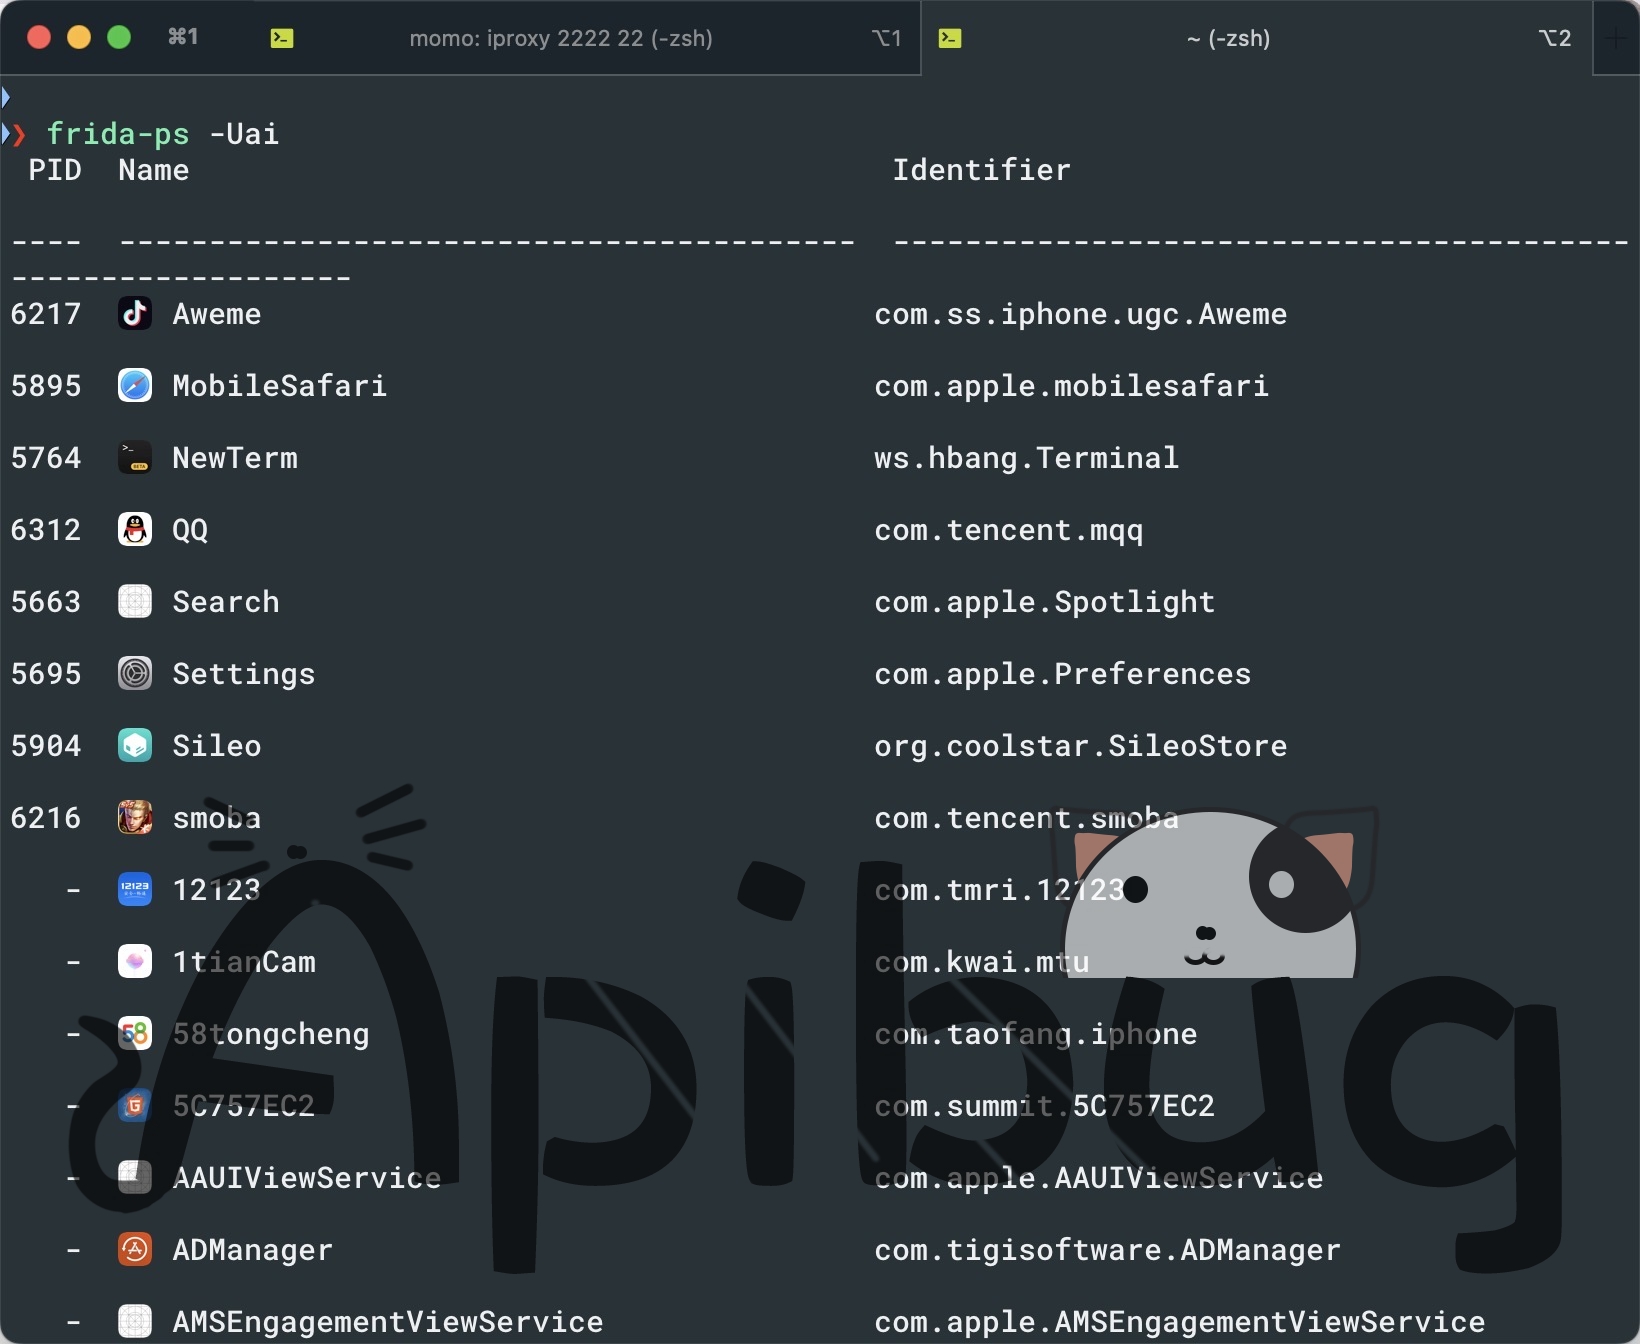This screenshot has height=1344, width=1640.
Task: Switch to the momo iproxy tab
Action: pyautogui.click(x=560, y=38)
